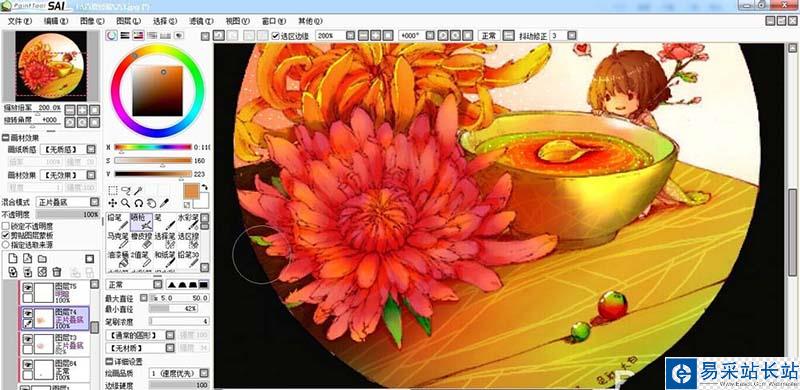The image size is (800, 390).
Task: Select the magic wand tool
Action: point(138,191)
